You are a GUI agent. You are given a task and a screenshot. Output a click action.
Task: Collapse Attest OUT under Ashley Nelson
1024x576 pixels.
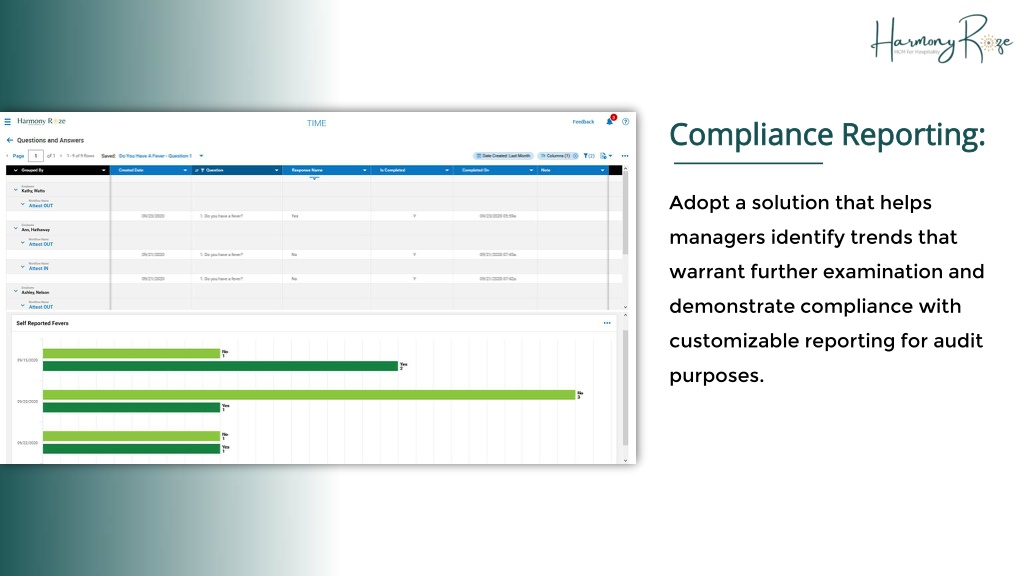click(23, 306)
